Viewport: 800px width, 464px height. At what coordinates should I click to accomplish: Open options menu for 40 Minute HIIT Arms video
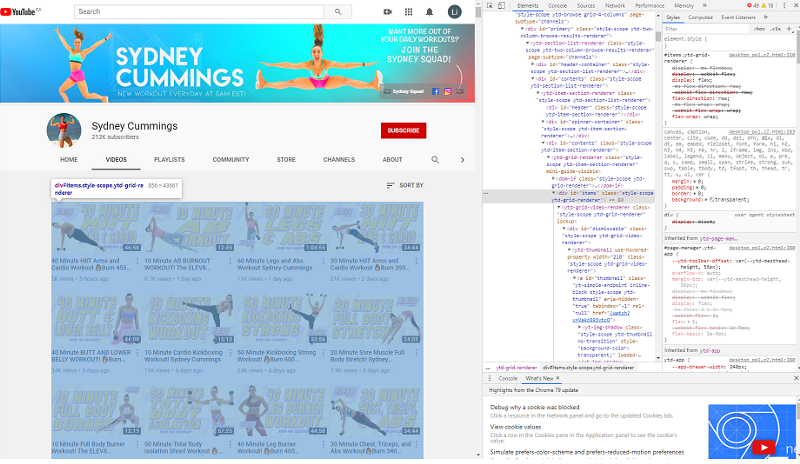click(137, 261)
